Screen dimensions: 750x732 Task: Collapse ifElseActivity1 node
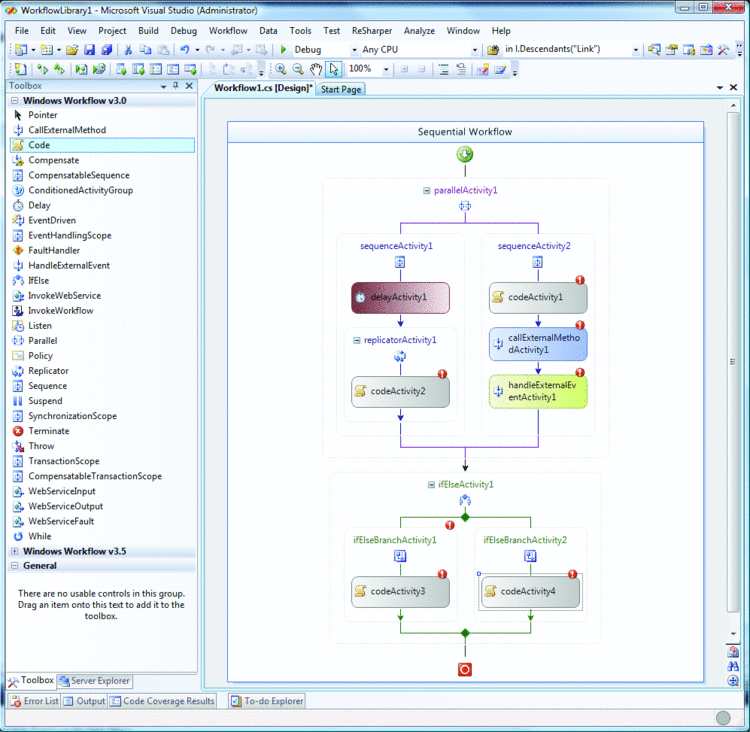tap(431, 485)
